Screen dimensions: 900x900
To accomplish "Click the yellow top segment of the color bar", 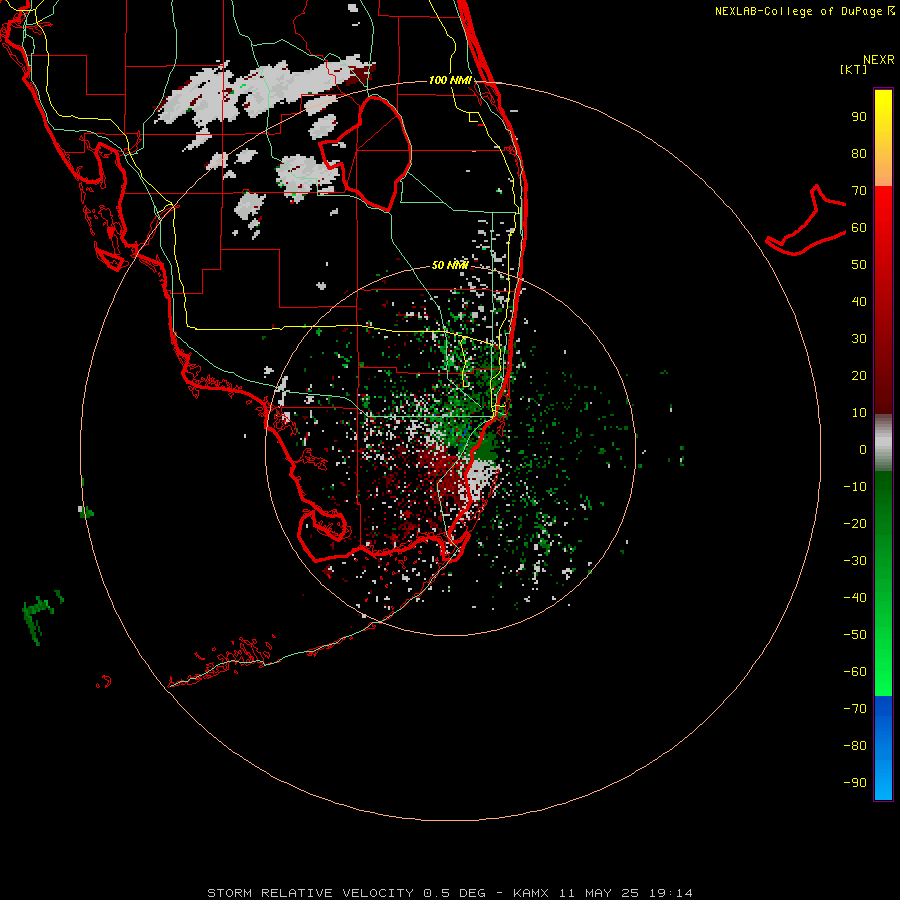I will 883,138.
